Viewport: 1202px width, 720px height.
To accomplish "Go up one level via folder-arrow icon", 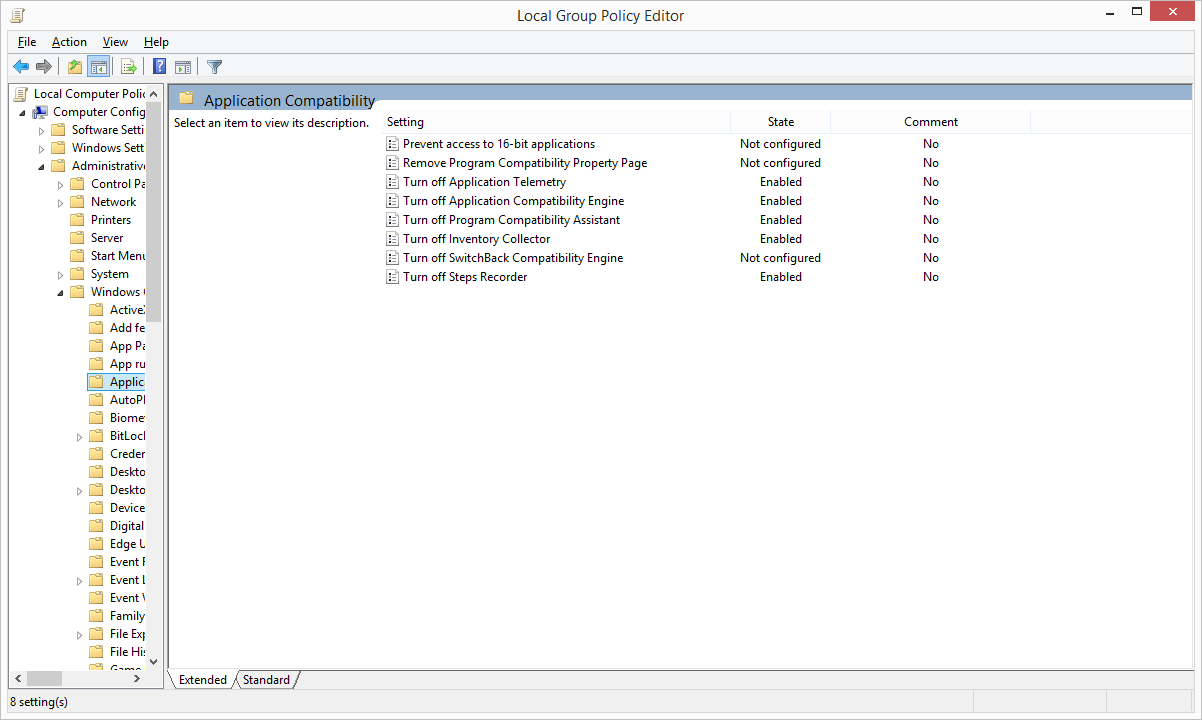I will pyautogui.click(x=75, y=67).
